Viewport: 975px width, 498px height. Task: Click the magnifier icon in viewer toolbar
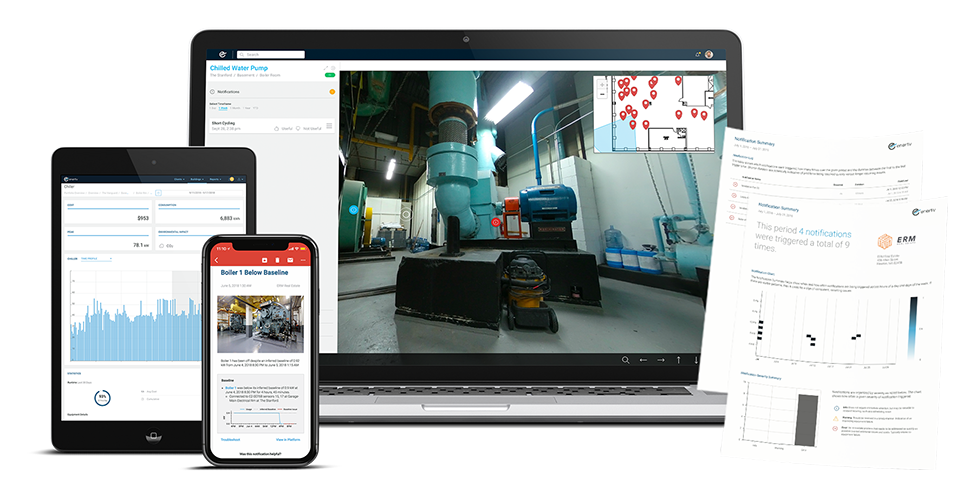click(x=626, y=359)
